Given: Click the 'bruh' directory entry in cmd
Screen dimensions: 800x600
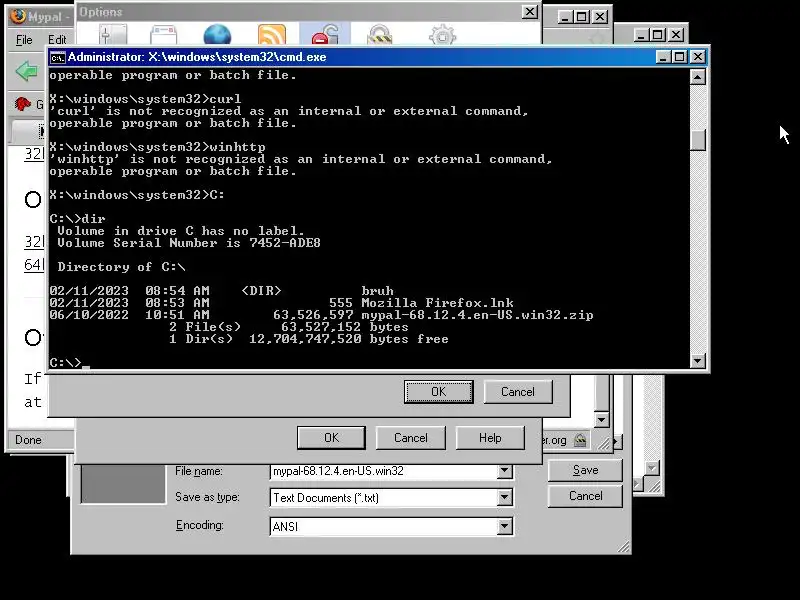Looking at the screenshot, I should pos(378,291).
